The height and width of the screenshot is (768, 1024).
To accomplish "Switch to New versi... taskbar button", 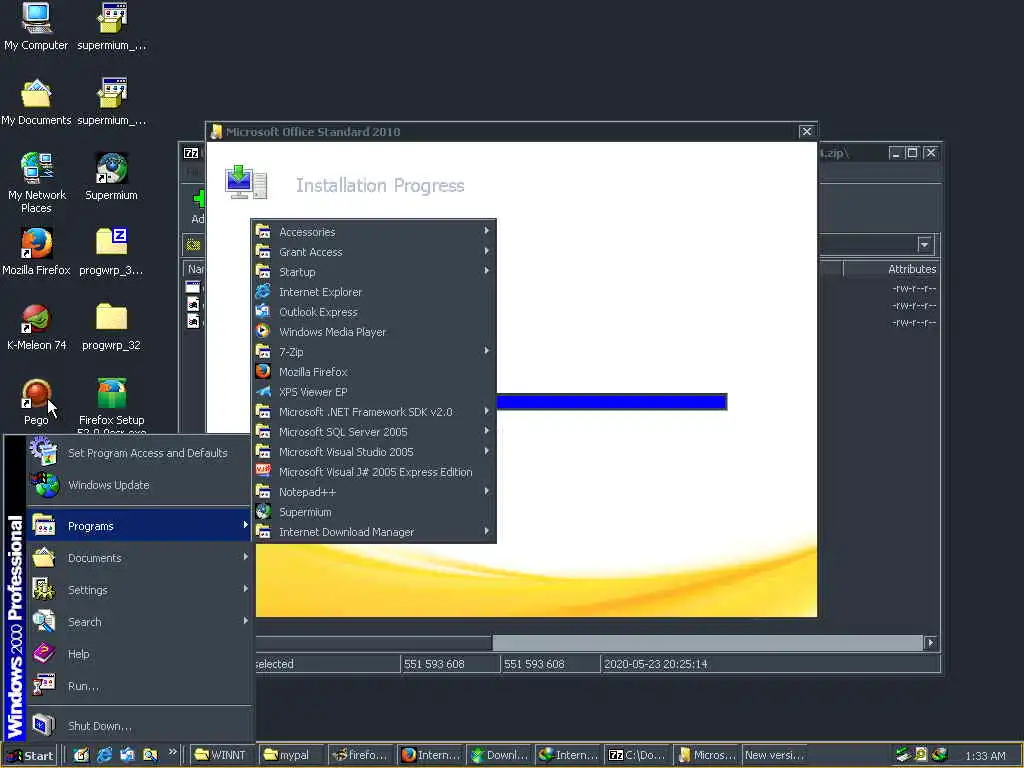I will [x=775, y=755].
